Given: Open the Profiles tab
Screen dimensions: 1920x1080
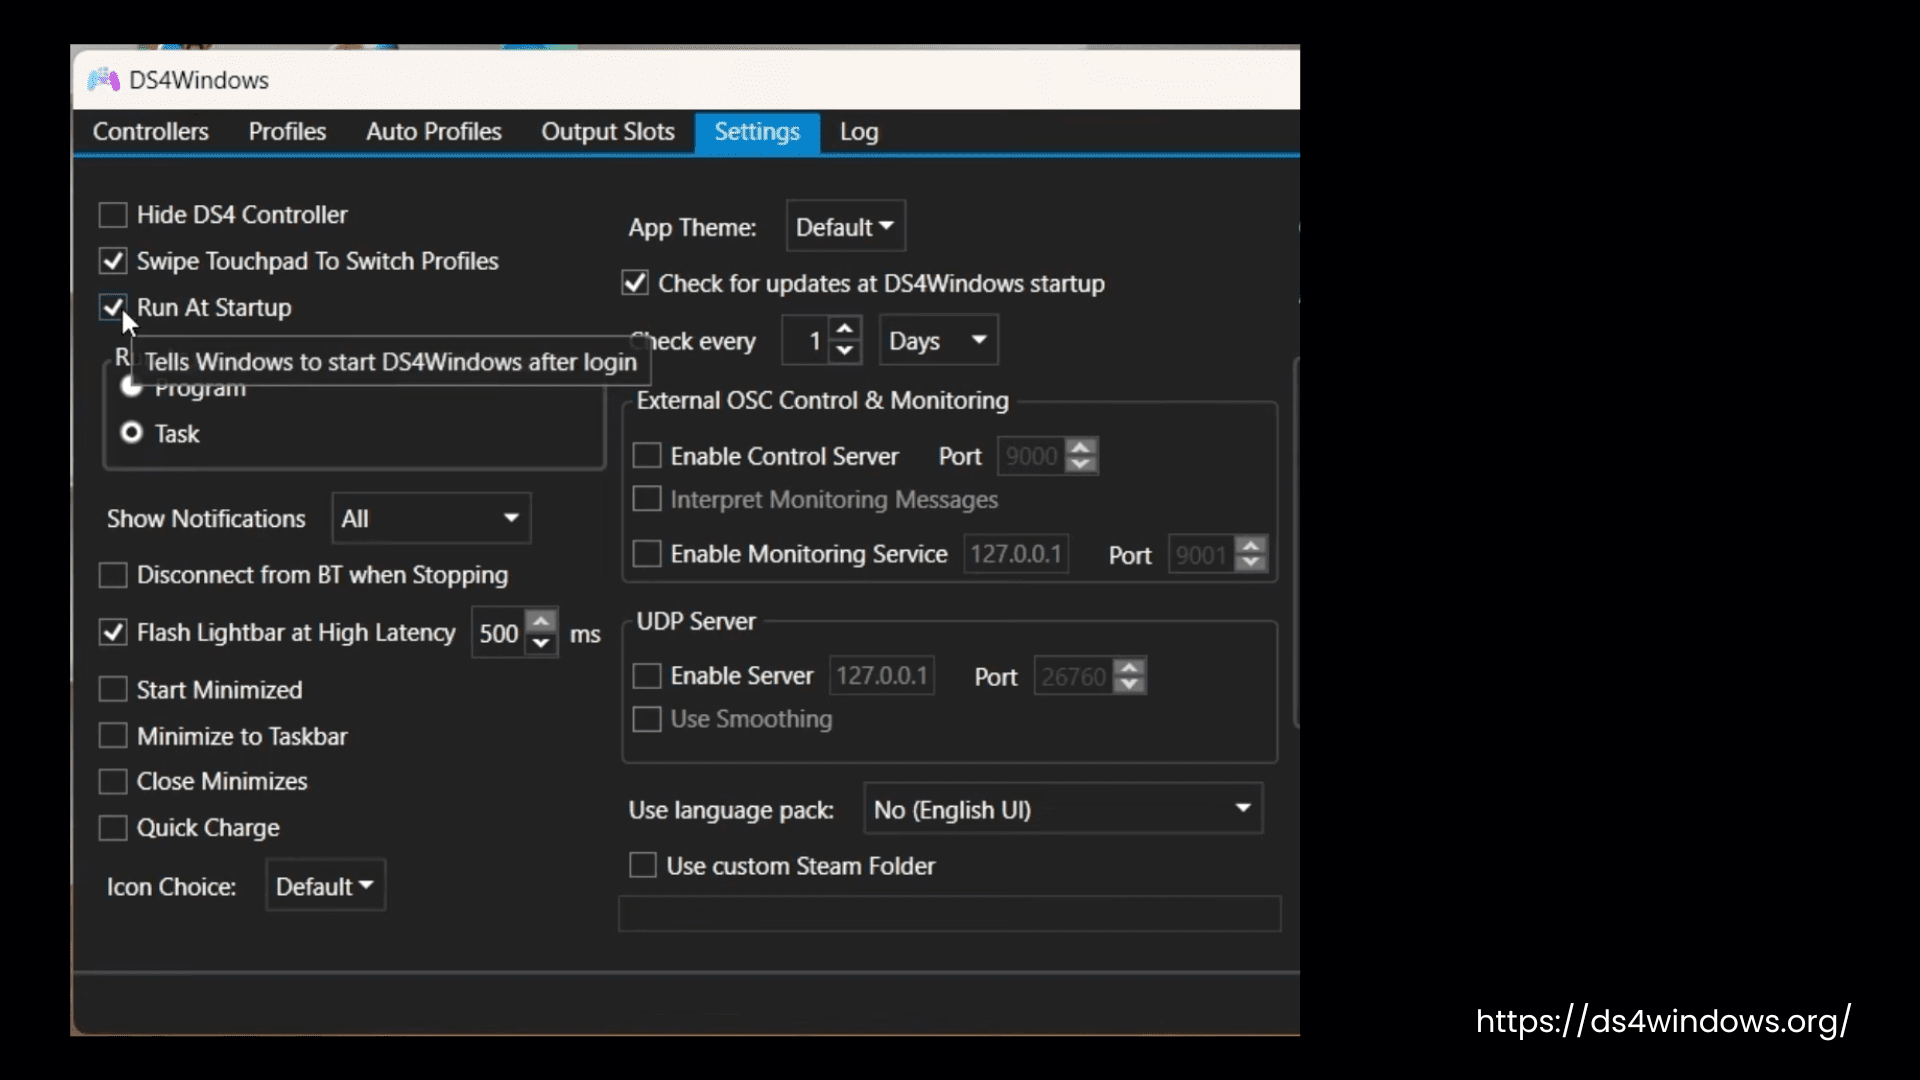Looking at the screenshot, I should 287,132.
